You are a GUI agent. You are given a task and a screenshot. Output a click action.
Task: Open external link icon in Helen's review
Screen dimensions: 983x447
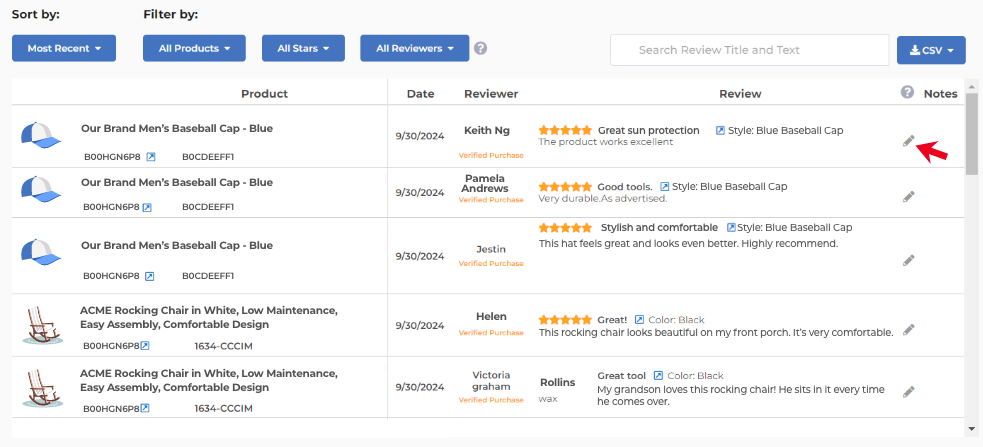click(x=639, y=320)
